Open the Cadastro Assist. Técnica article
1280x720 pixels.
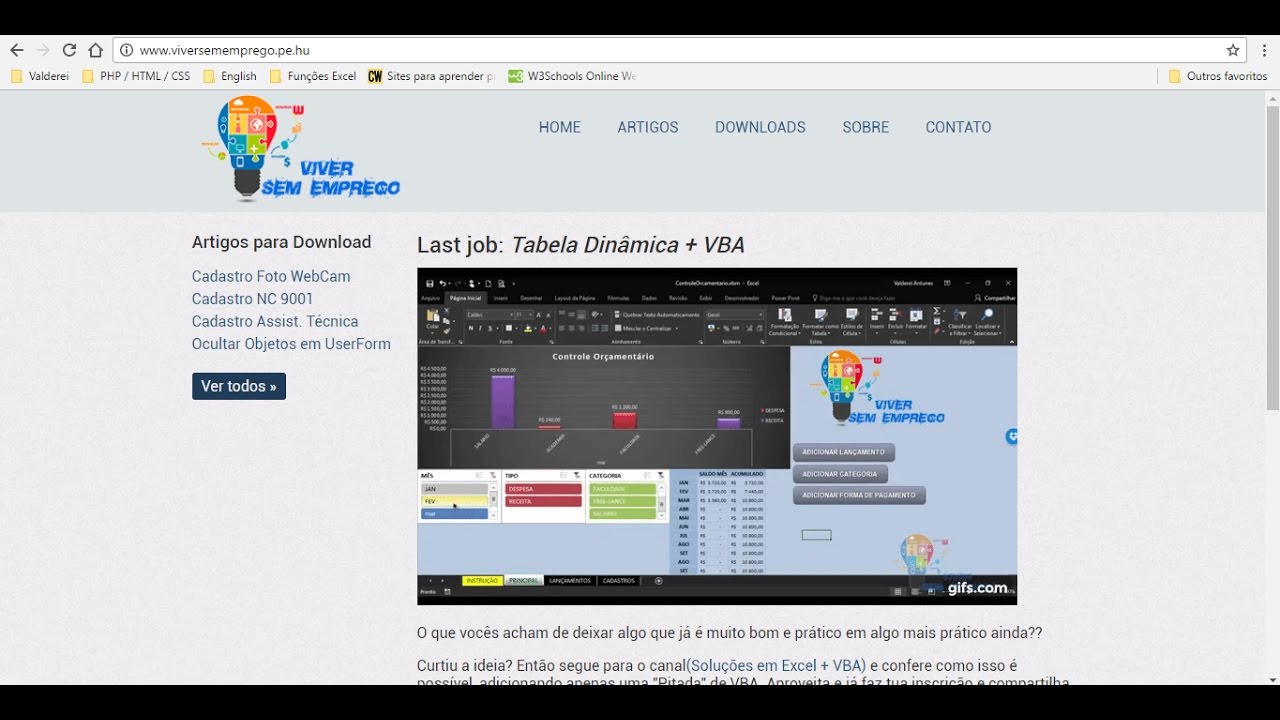[x=275, y=321]
